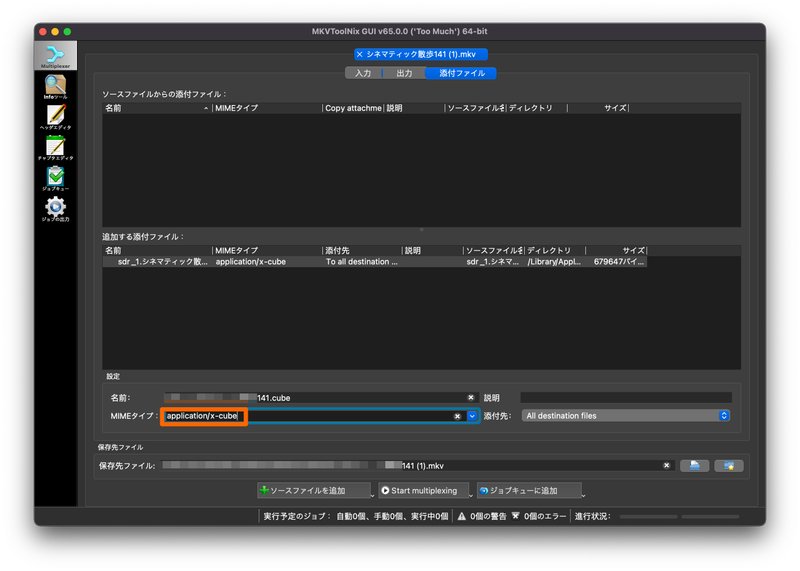Open the Info tool magnifier icon
Screen dimensions: 800x571
[56, 86]
